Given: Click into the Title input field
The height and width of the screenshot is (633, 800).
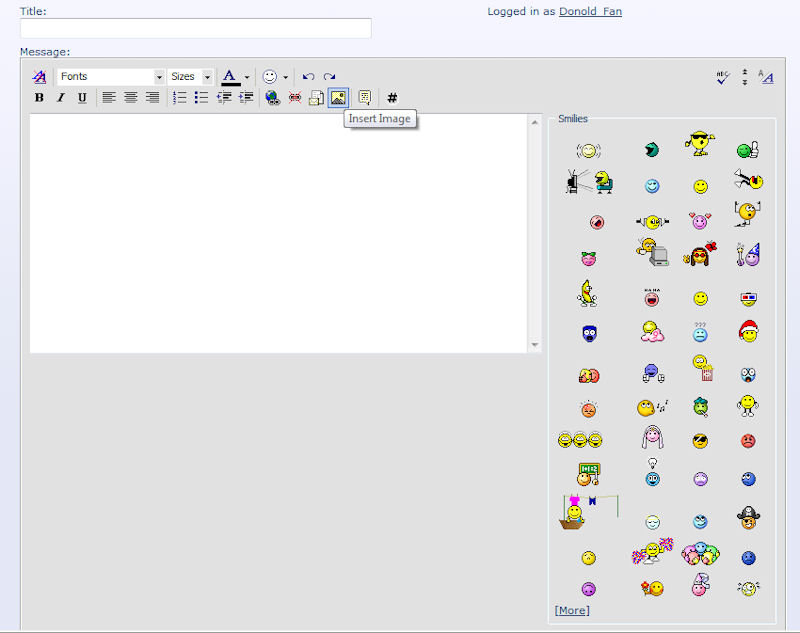Looking at the screenshot, I should click(x=195, y=28).
